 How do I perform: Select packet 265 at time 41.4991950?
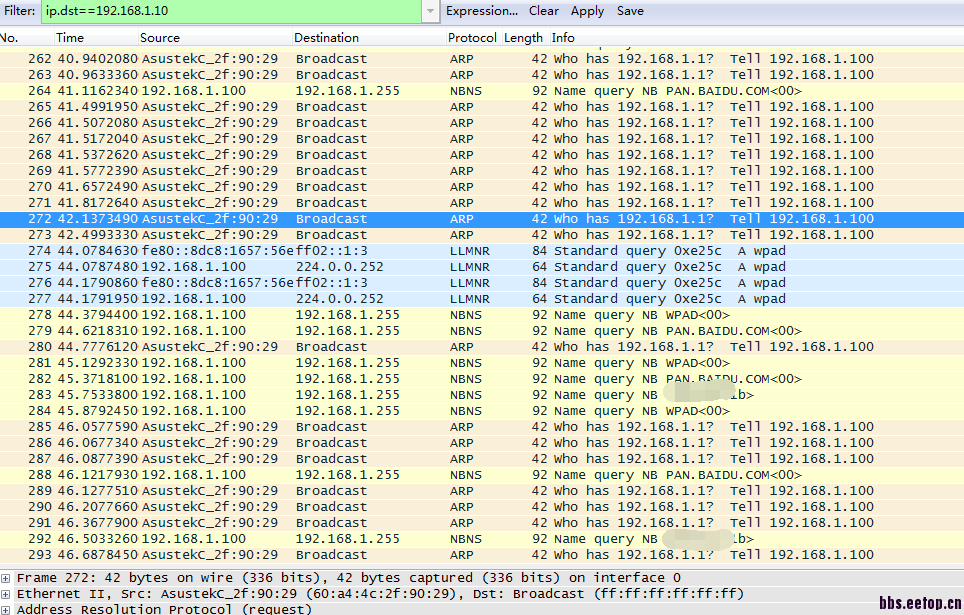(x=482, y=107)
